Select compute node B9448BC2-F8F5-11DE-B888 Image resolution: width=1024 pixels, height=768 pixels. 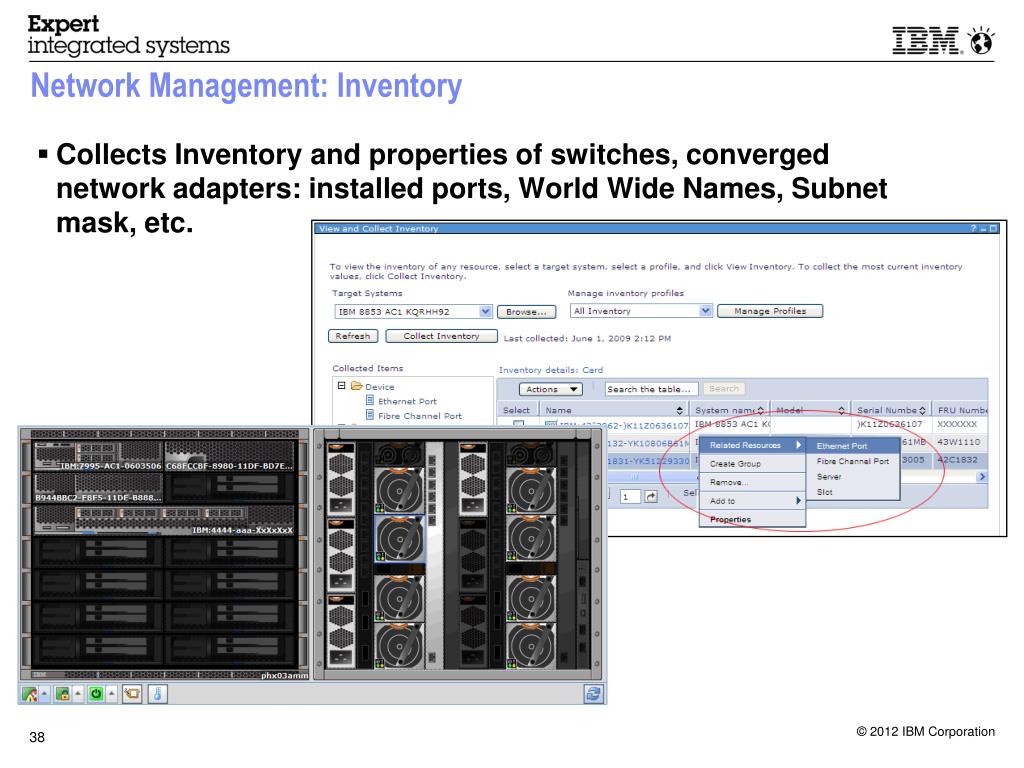coord(97,488)
